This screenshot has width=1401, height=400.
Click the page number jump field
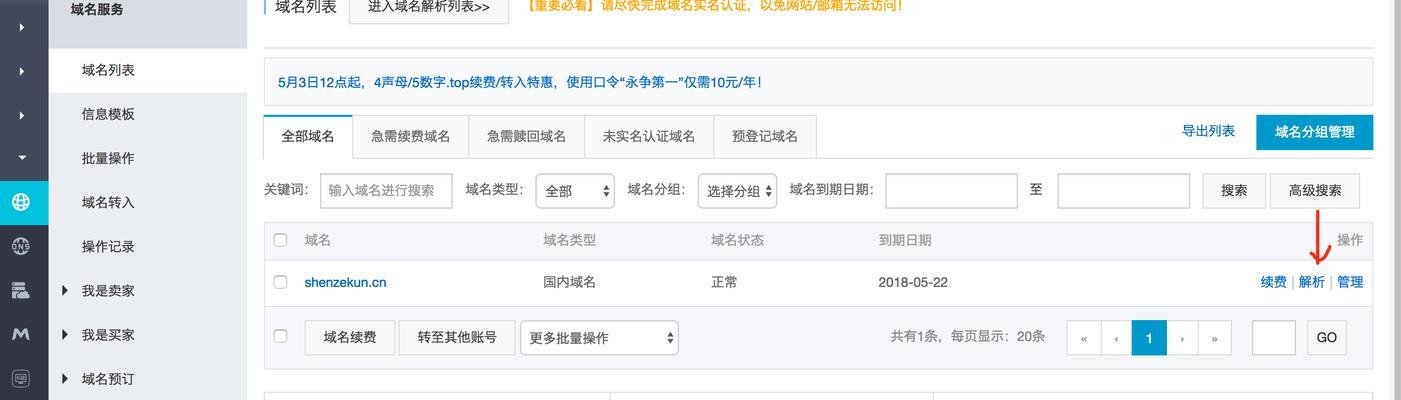[x=1274, y=338]
